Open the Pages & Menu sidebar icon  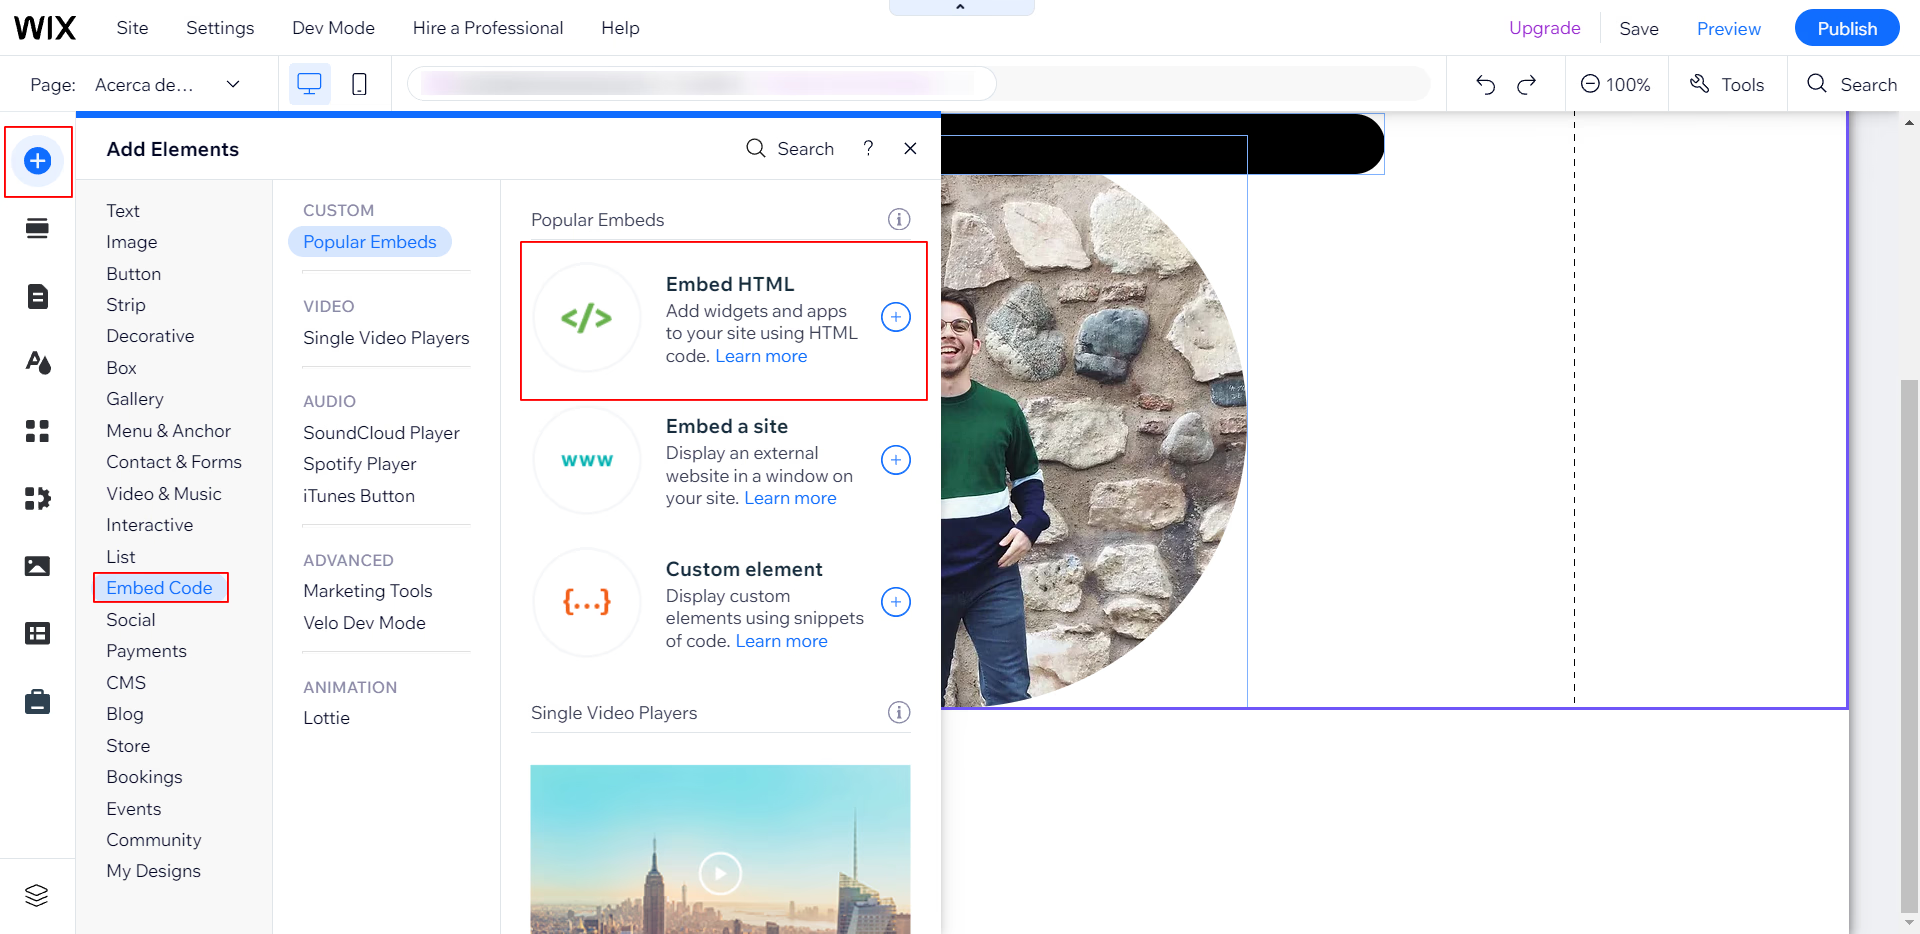coord(38,297)
